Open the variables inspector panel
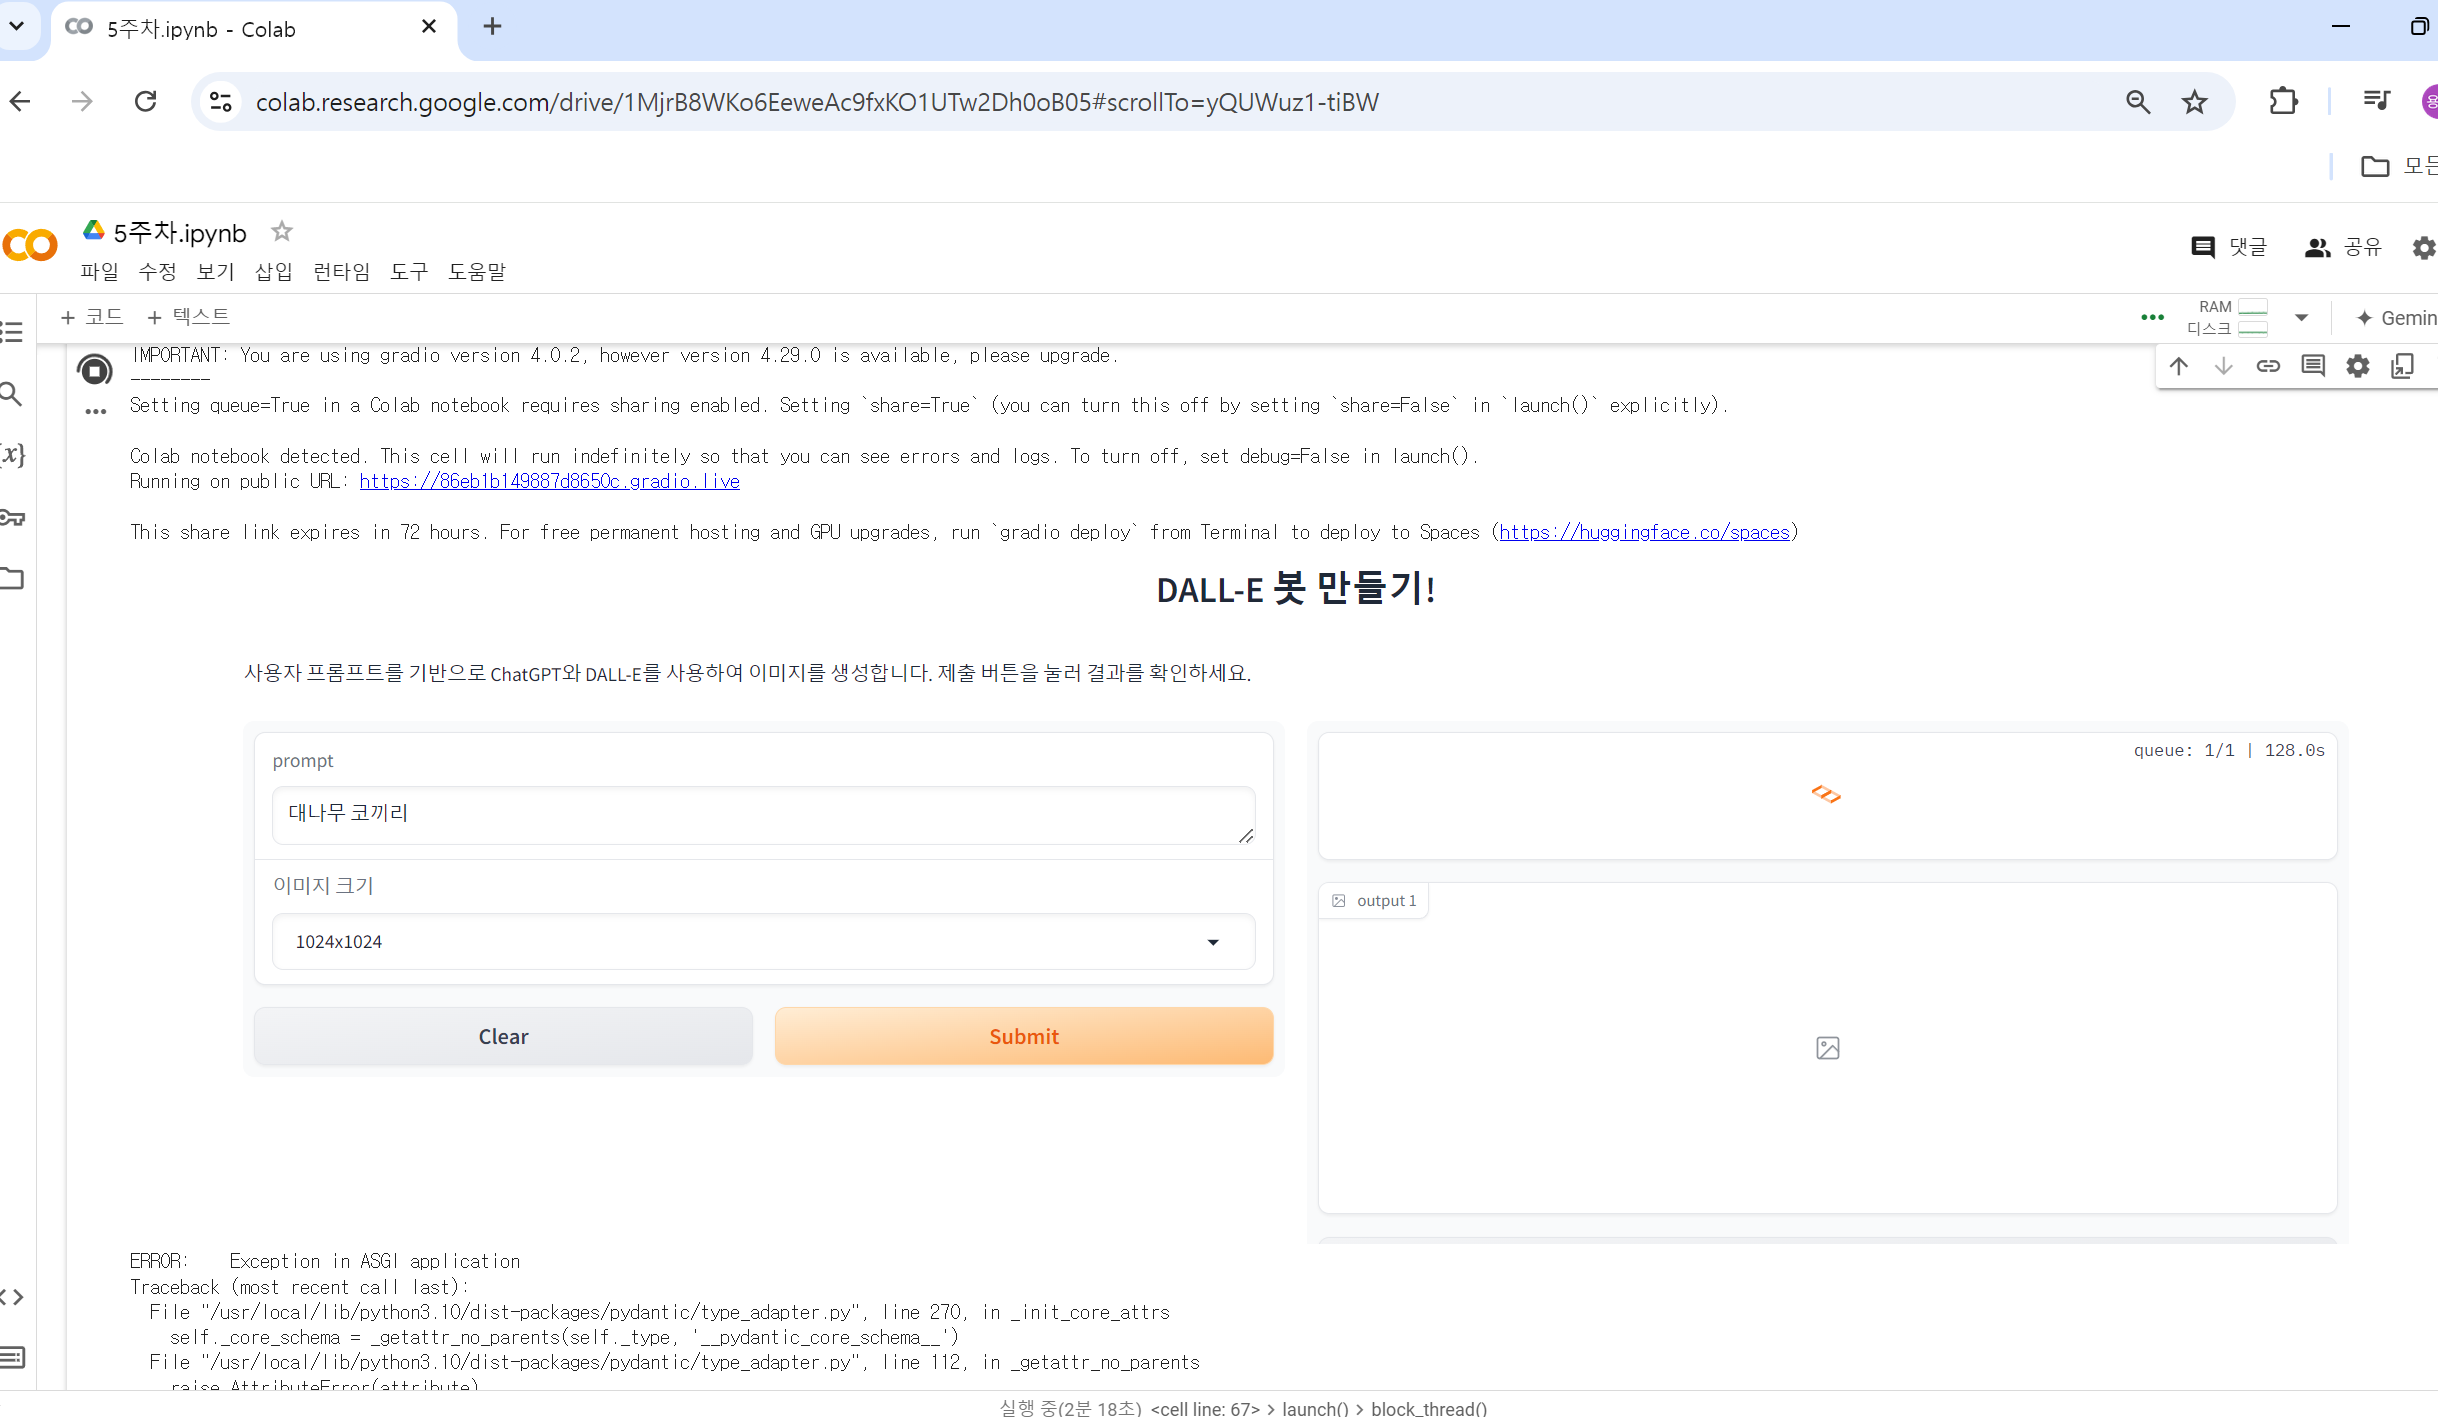The image size is (2438, 1417). tap(12, 455)
